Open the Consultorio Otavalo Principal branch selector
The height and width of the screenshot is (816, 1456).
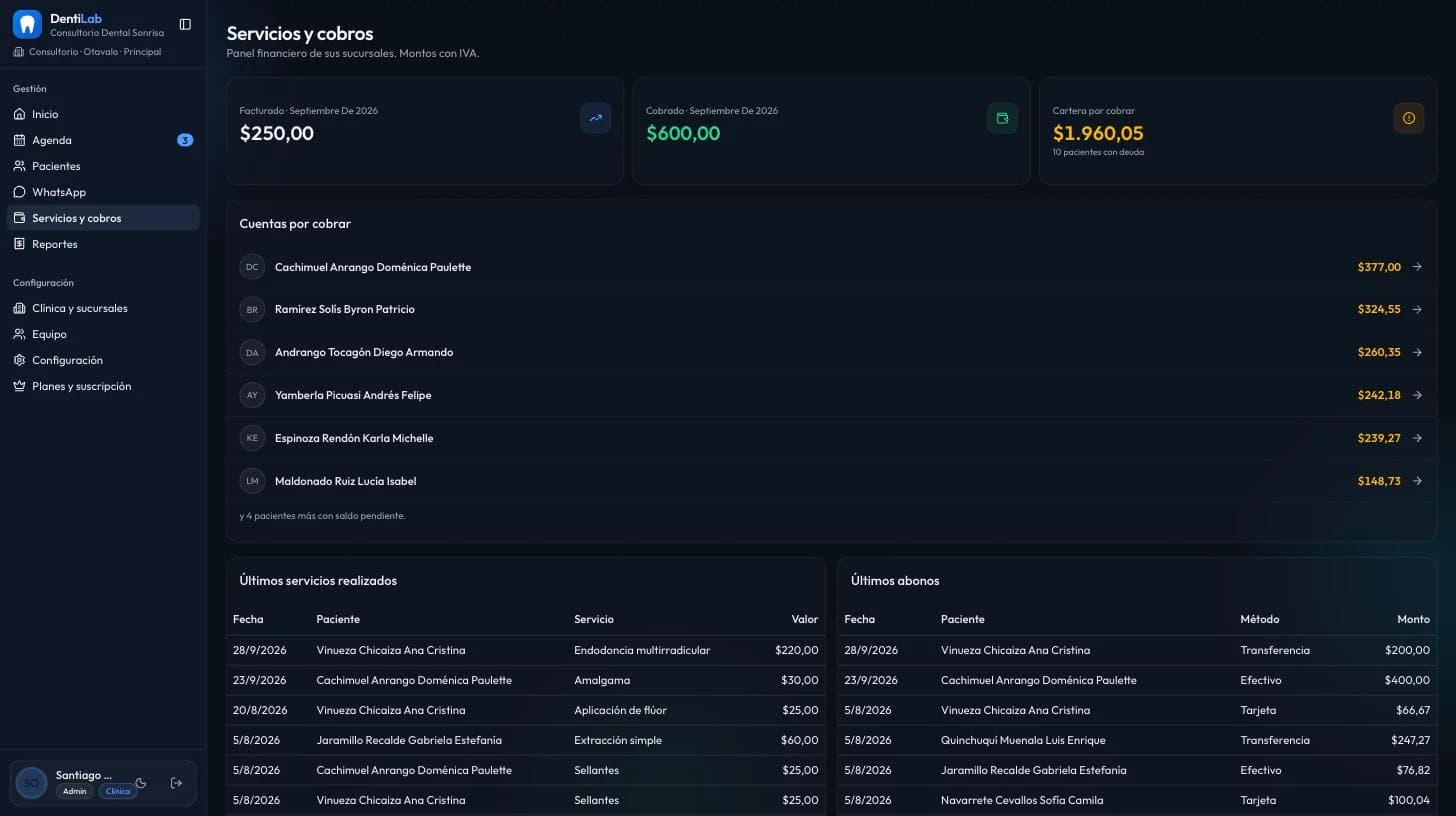(x=87, y=52)
